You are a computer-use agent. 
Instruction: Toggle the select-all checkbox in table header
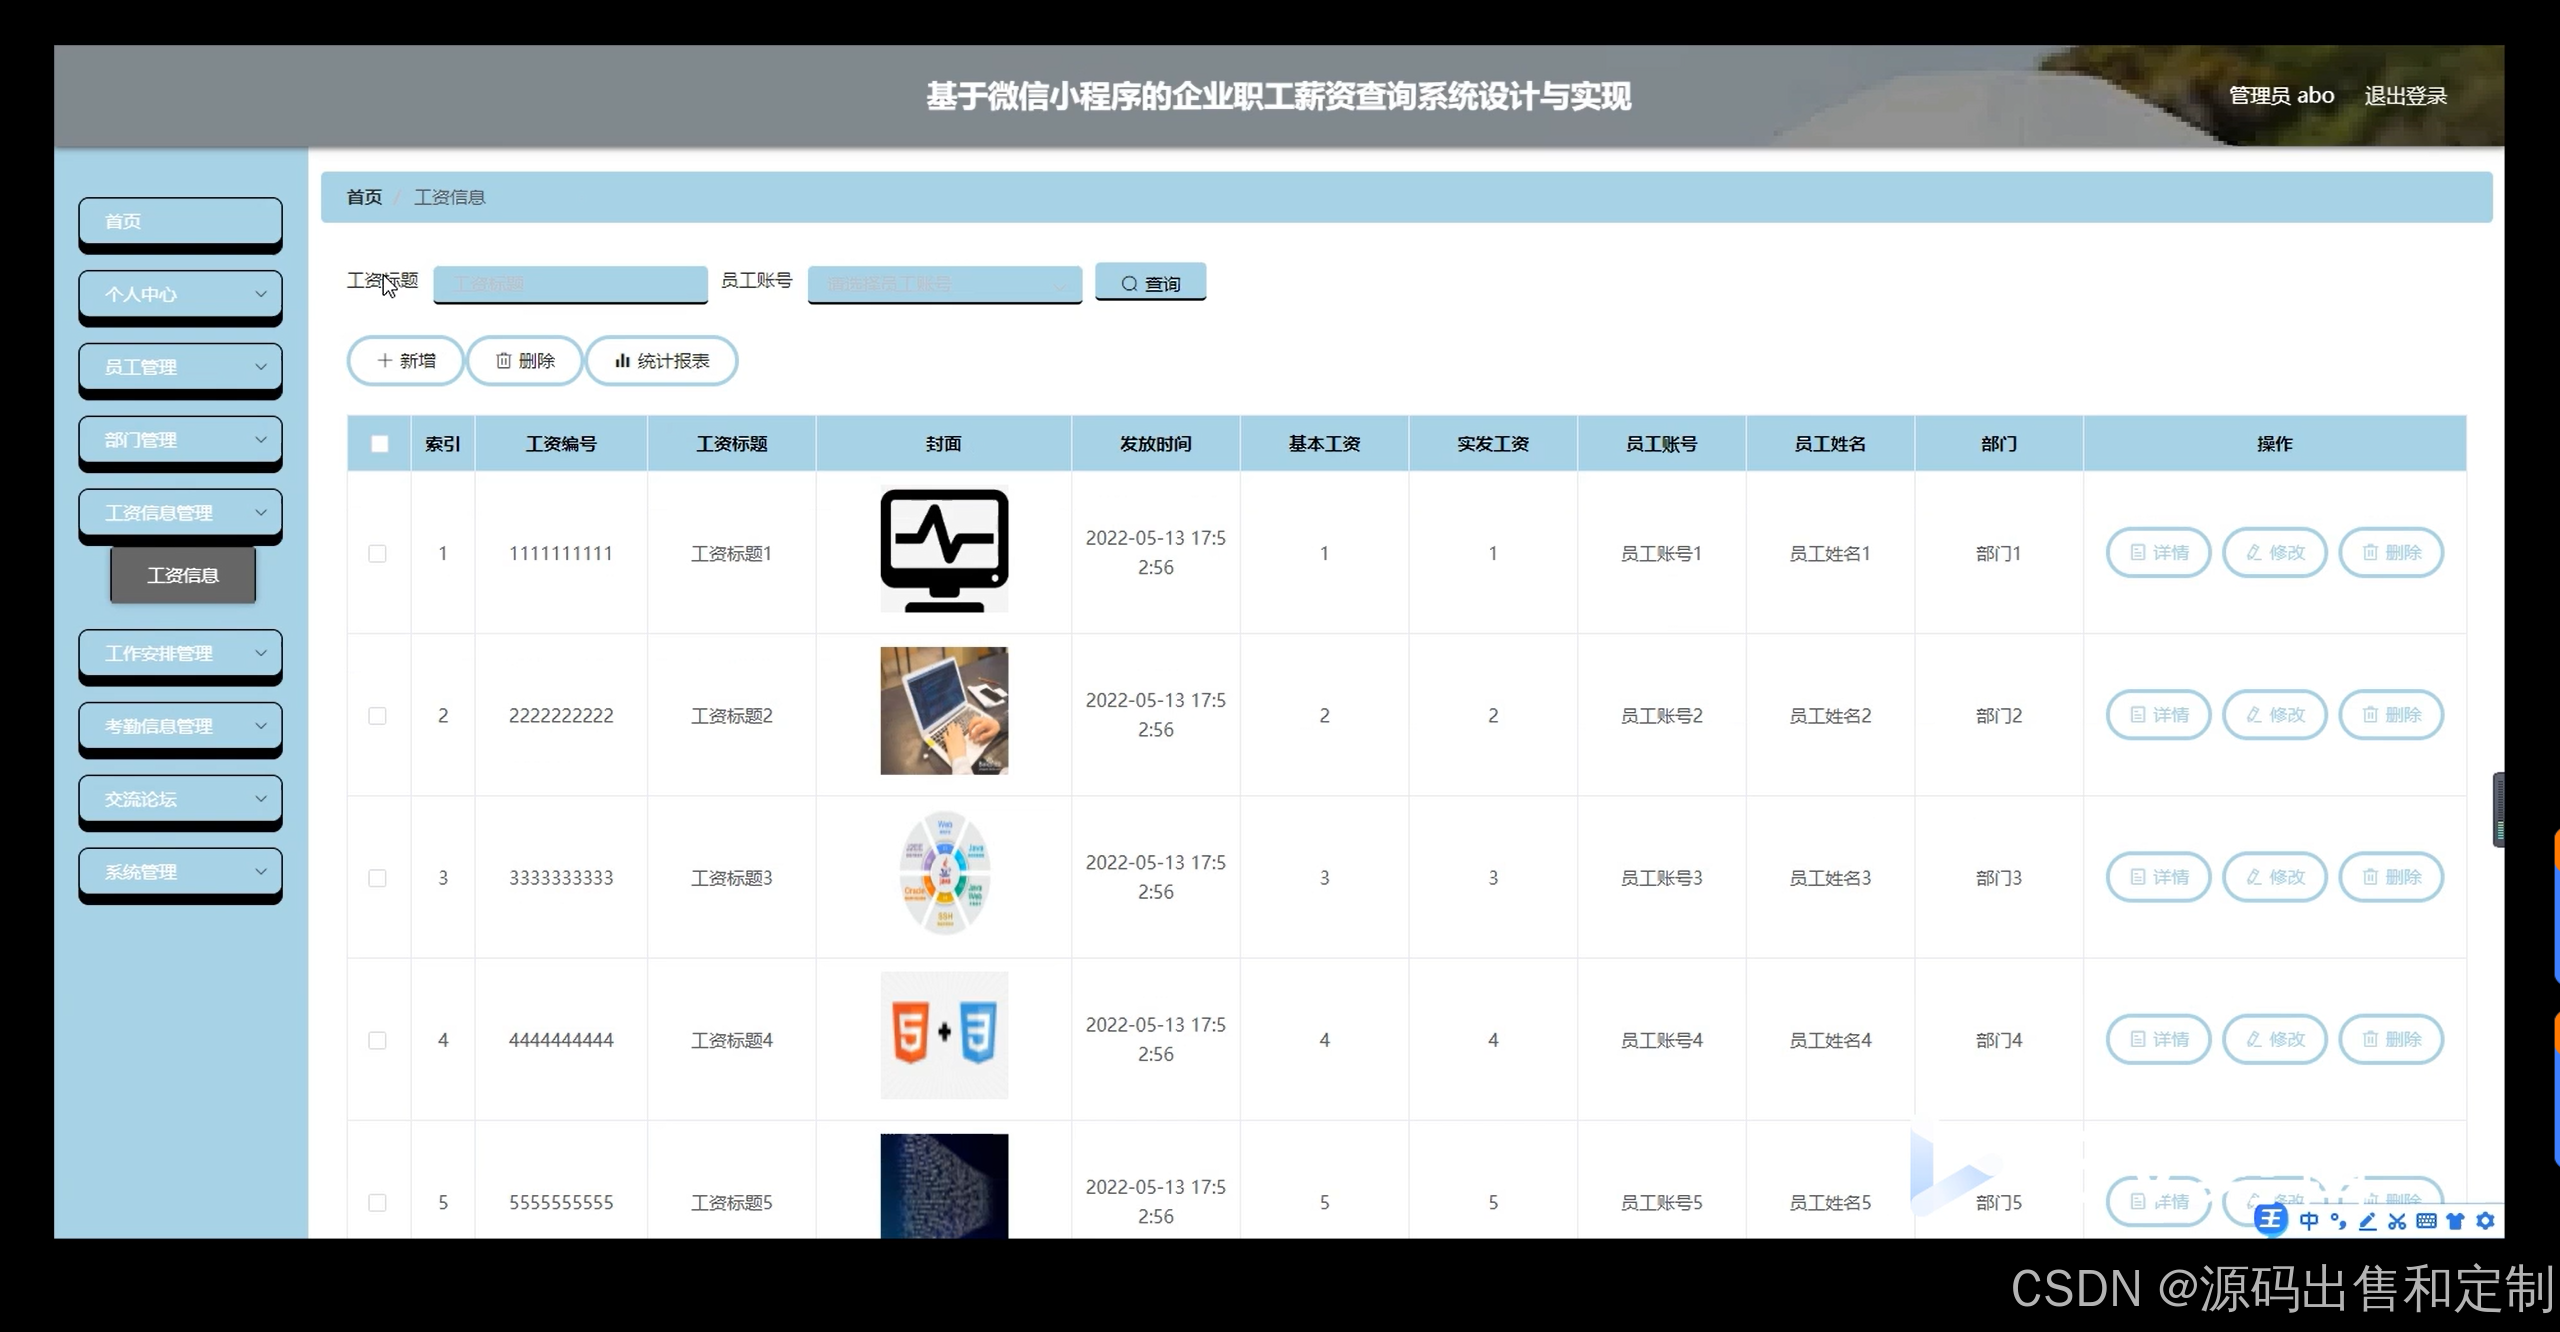pyautogui.click(x=379, y=444)
